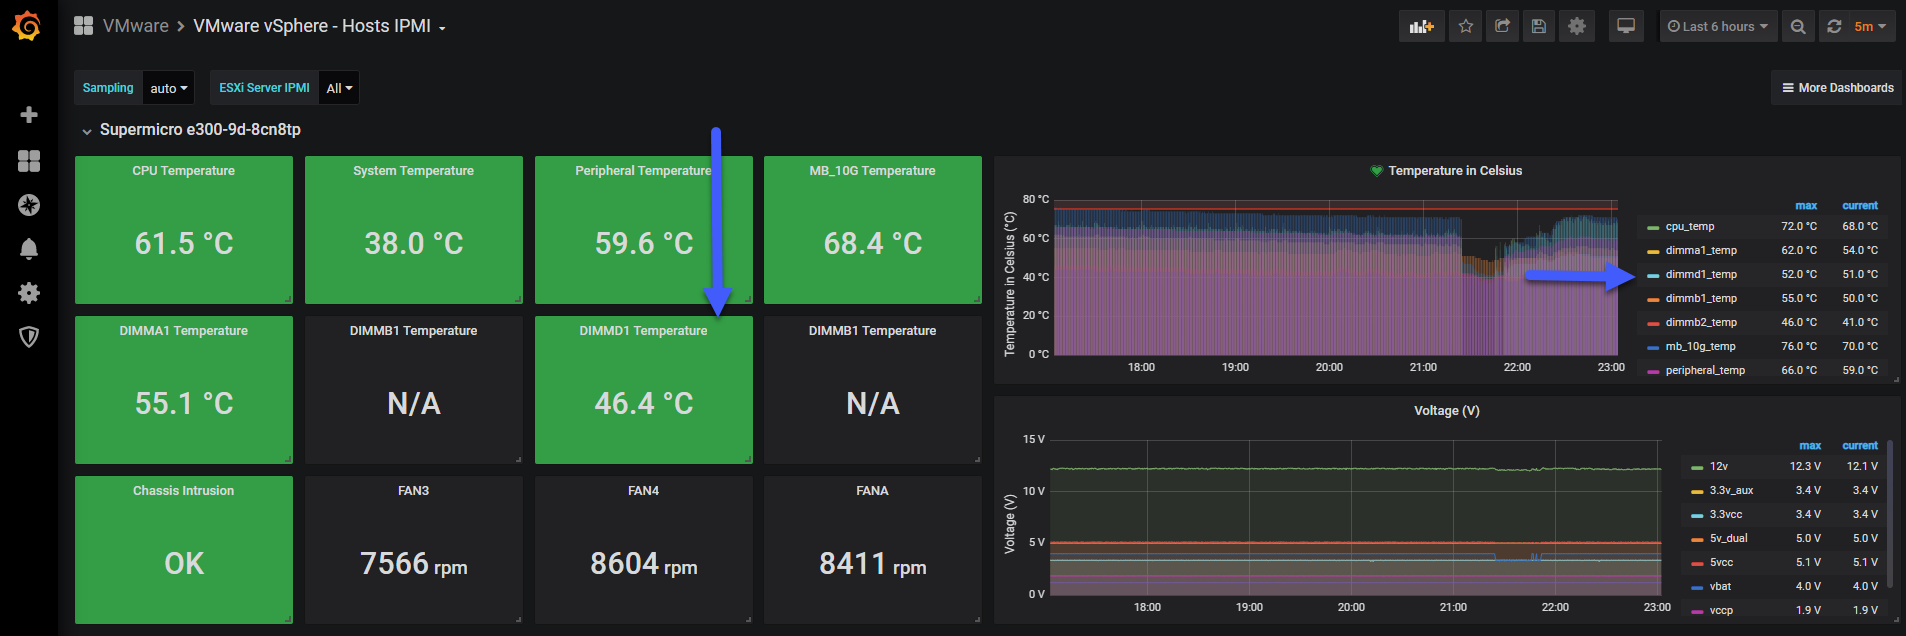The height and width of the screenshot is (636, 1906).
Task: Click the VMware folder breadcrumb link
Action: tap(136, 26)
